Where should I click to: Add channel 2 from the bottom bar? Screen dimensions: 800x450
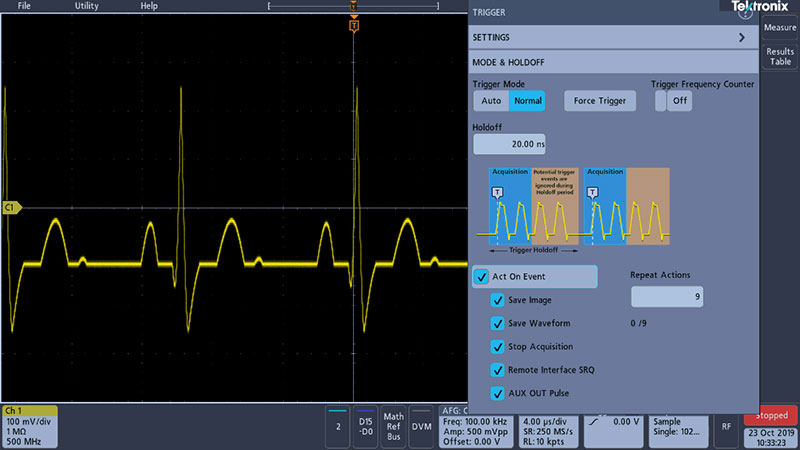point(340,425)
